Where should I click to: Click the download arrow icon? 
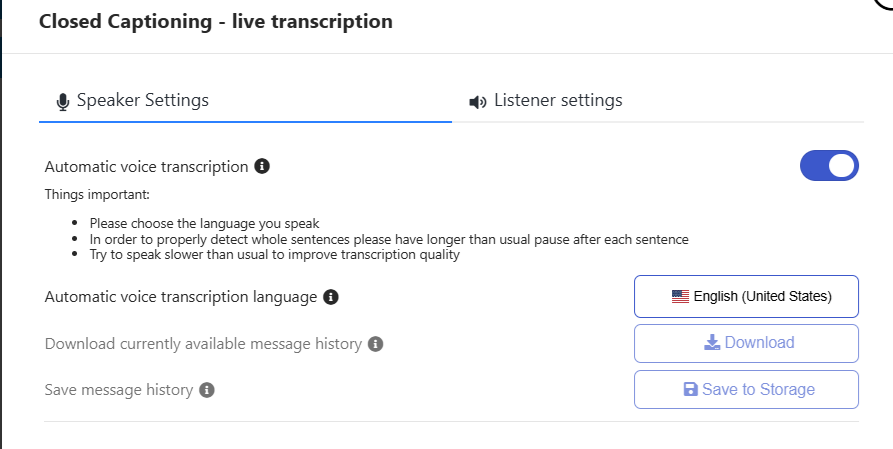click(712, 343)
